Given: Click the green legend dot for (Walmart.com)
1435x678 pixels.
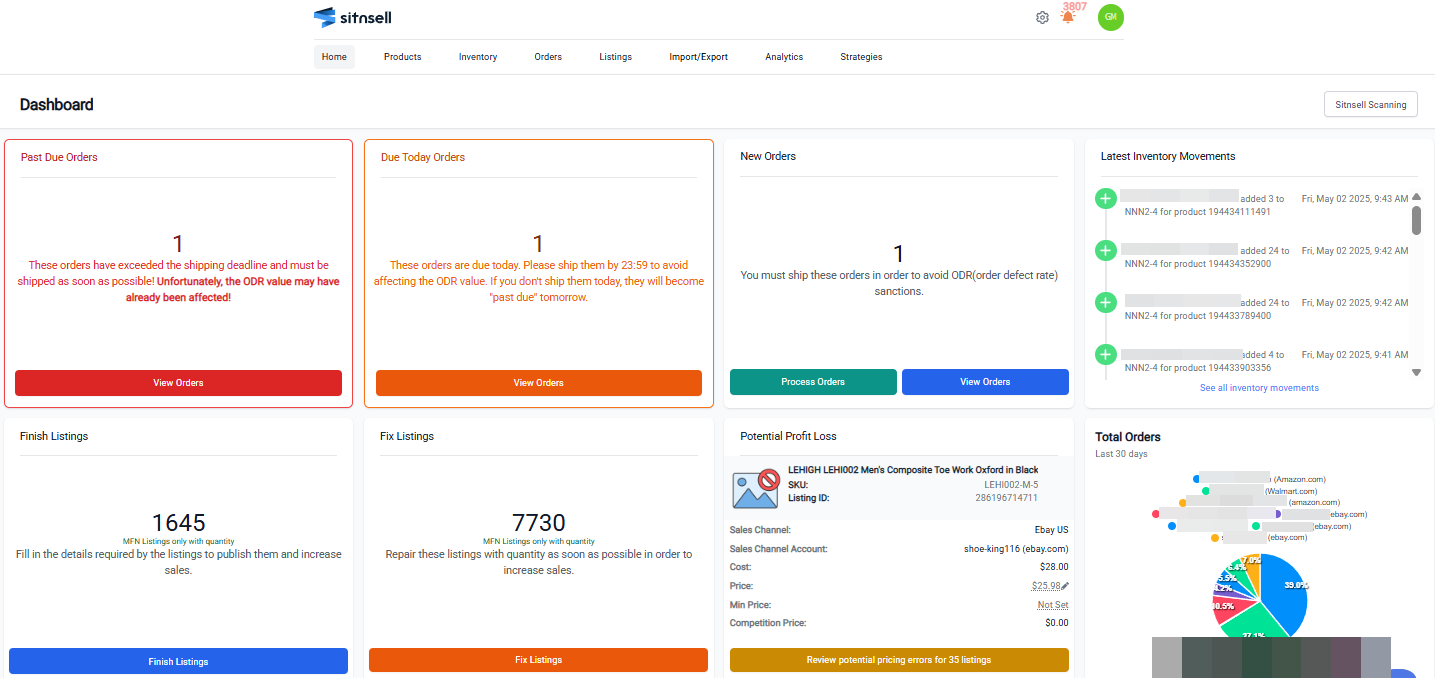Looking at the screenshot, I should pyautogui.click(x=1206, y=491).
